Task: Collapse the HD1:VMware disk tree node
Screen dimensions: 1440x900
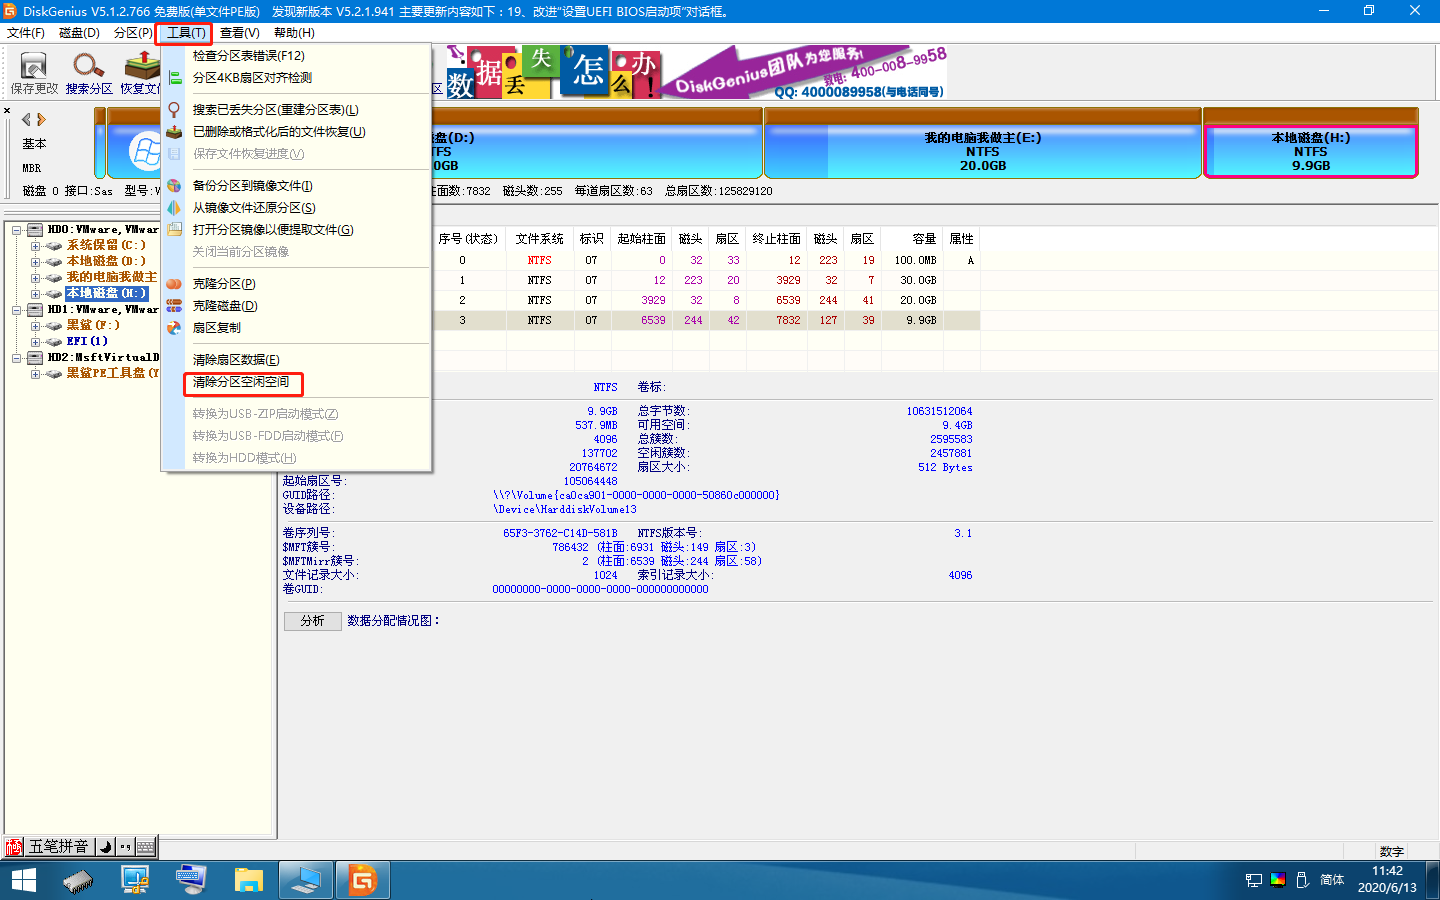Action: pos(17,310)
